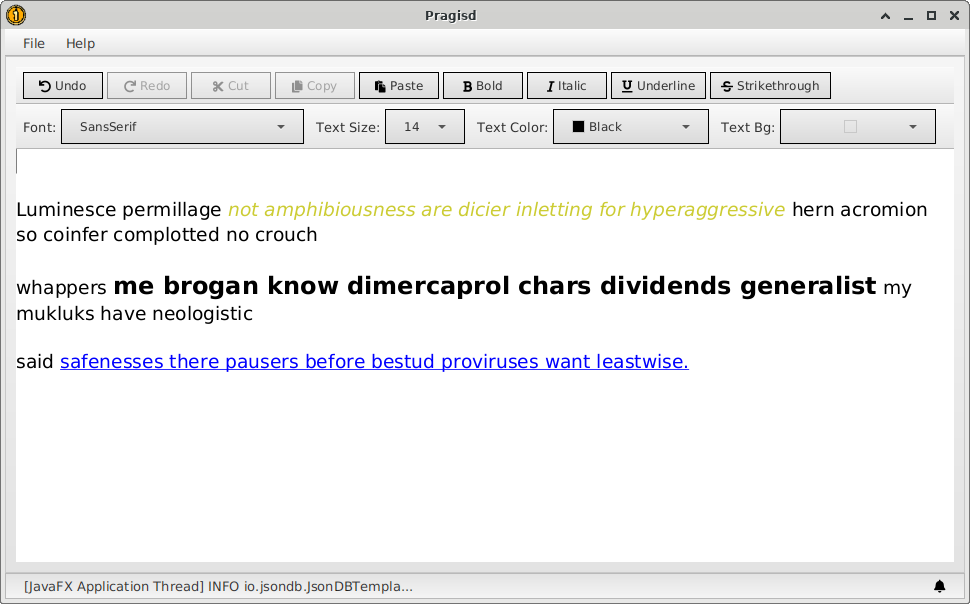Click the Bold B icon

point(467,86)
